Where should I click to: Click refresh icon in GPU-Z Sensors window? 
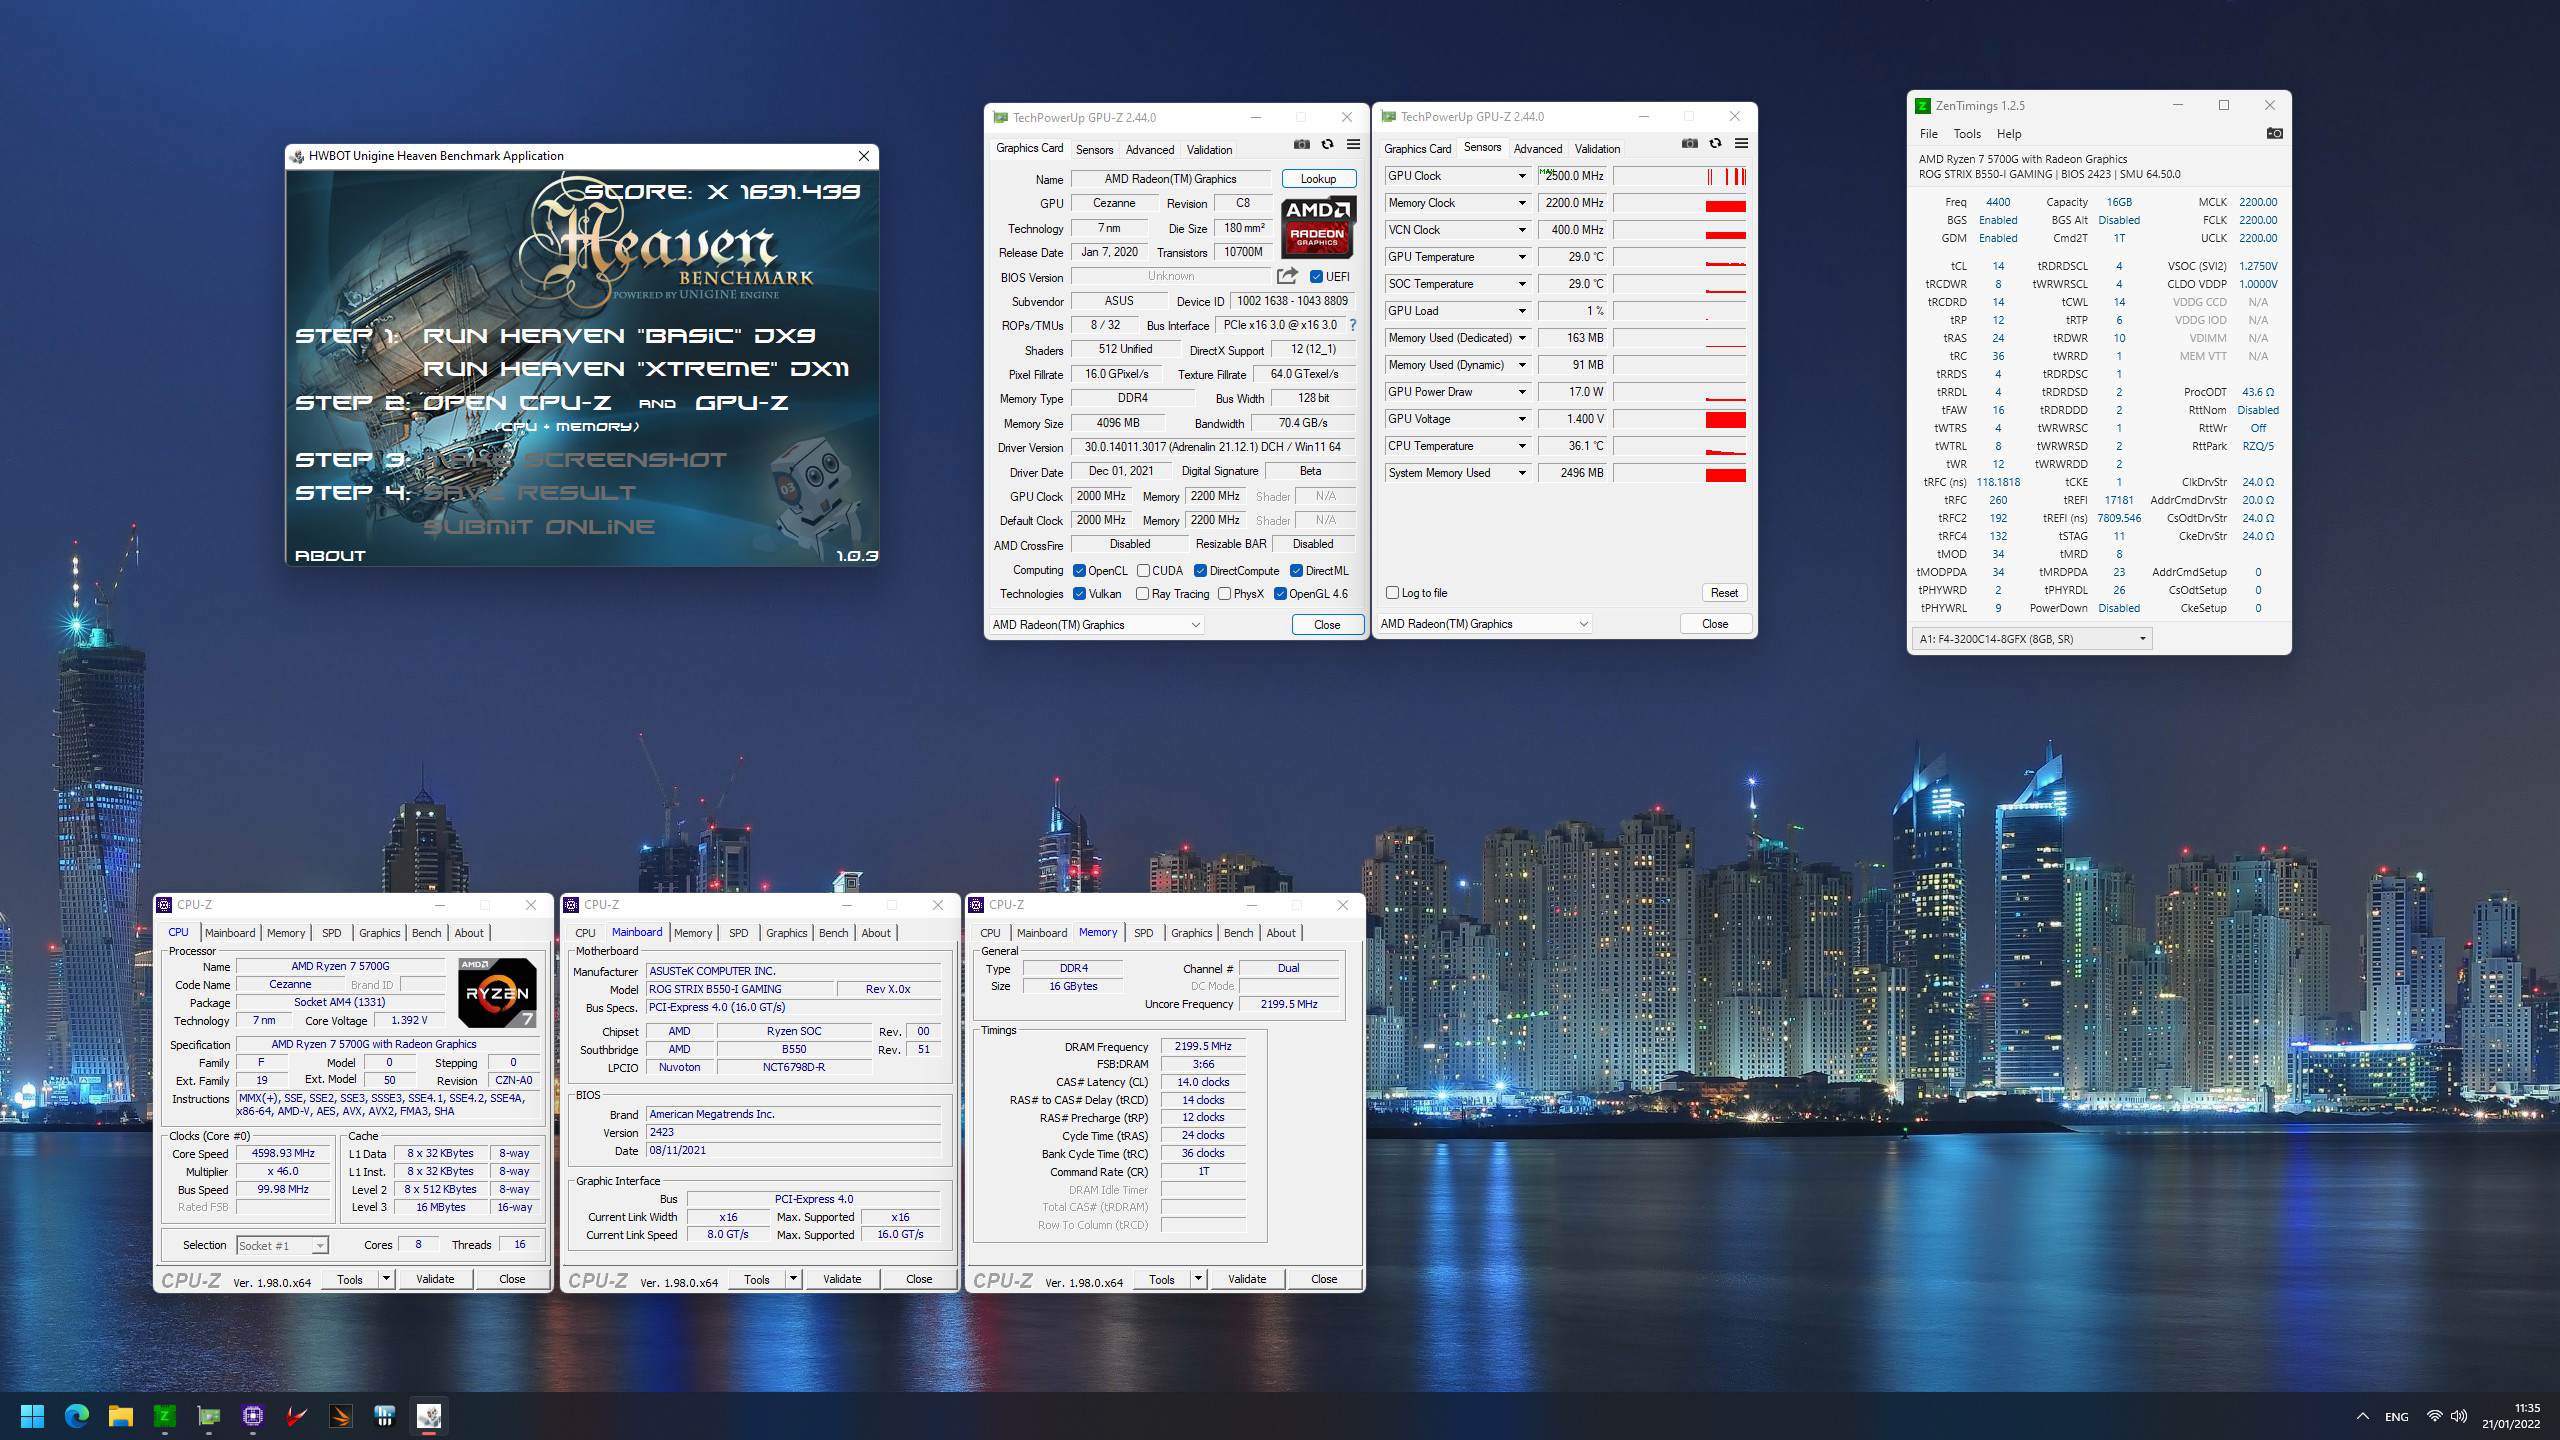[x=1715, y=143]
